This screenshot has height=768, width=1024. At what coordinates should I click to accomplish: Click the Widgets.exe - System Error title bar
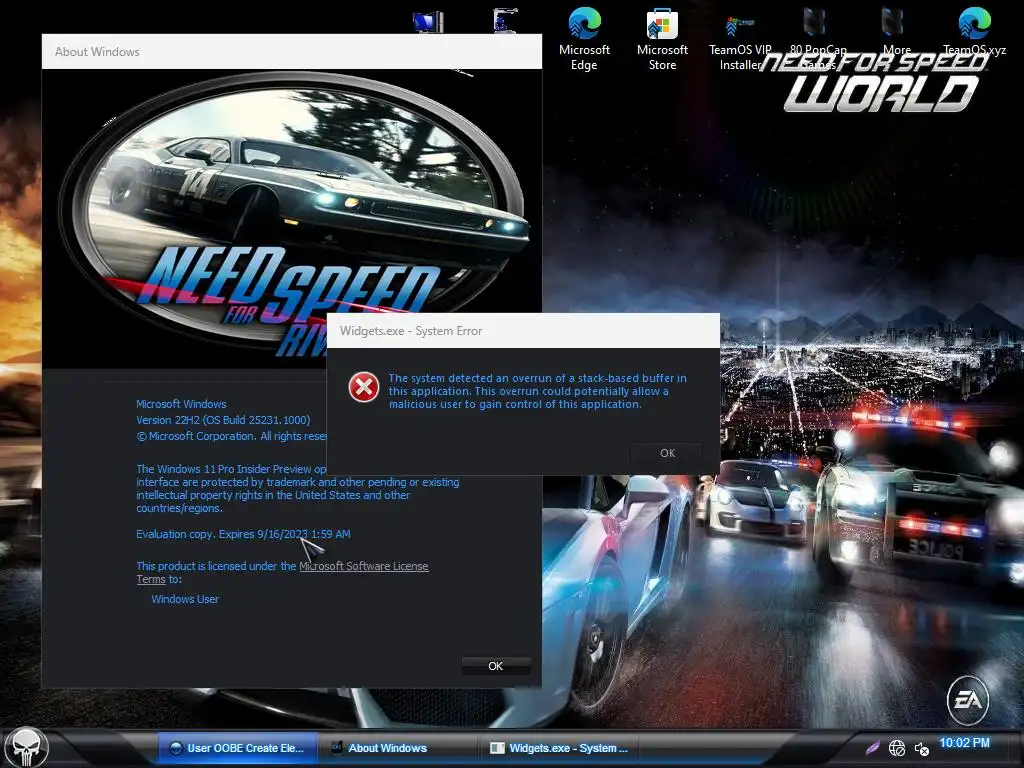click(523, 330)
